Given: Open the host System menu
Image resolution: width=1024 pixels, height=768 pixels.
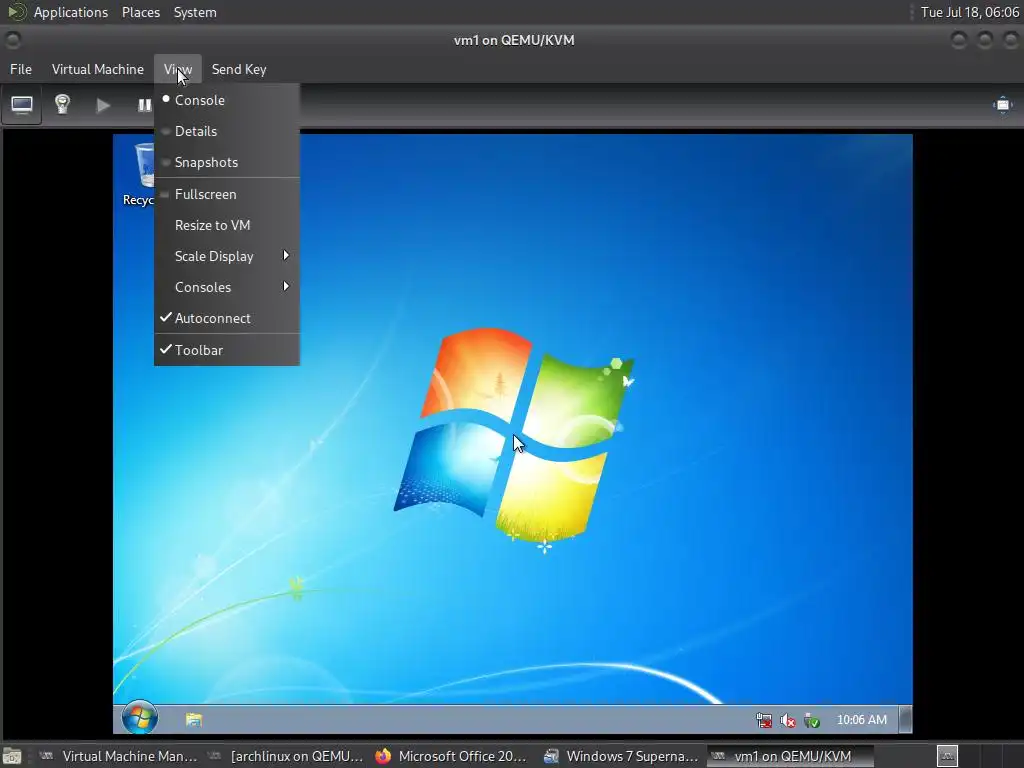Looking at the screenshot, I should 195,12.
